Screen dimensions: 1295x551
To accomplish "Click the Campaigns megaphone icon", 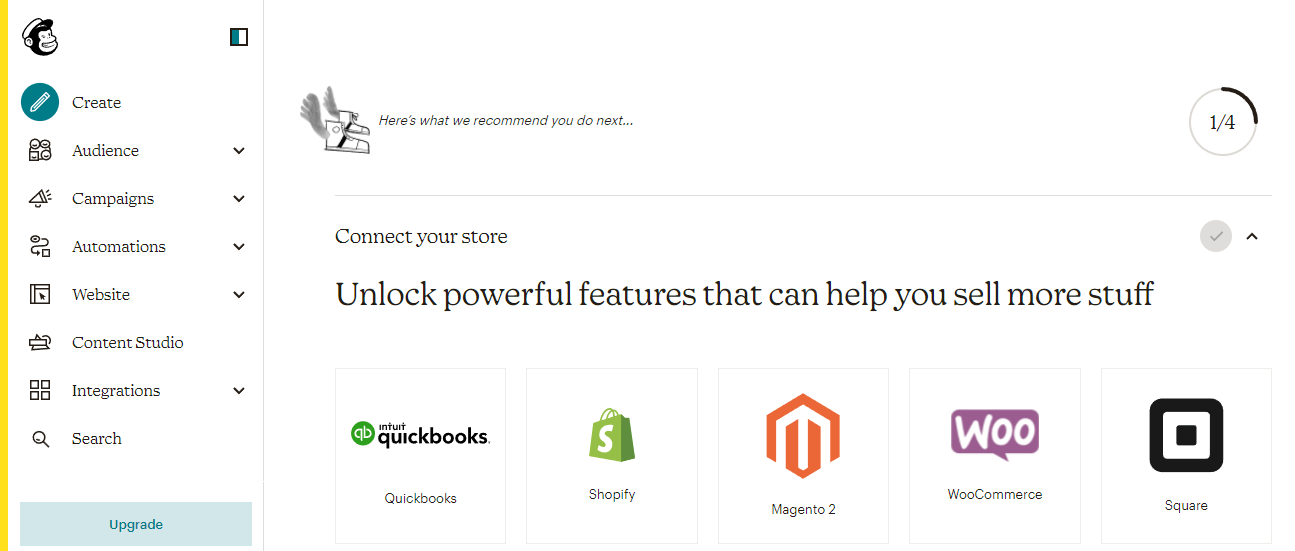I will (40, 199).
